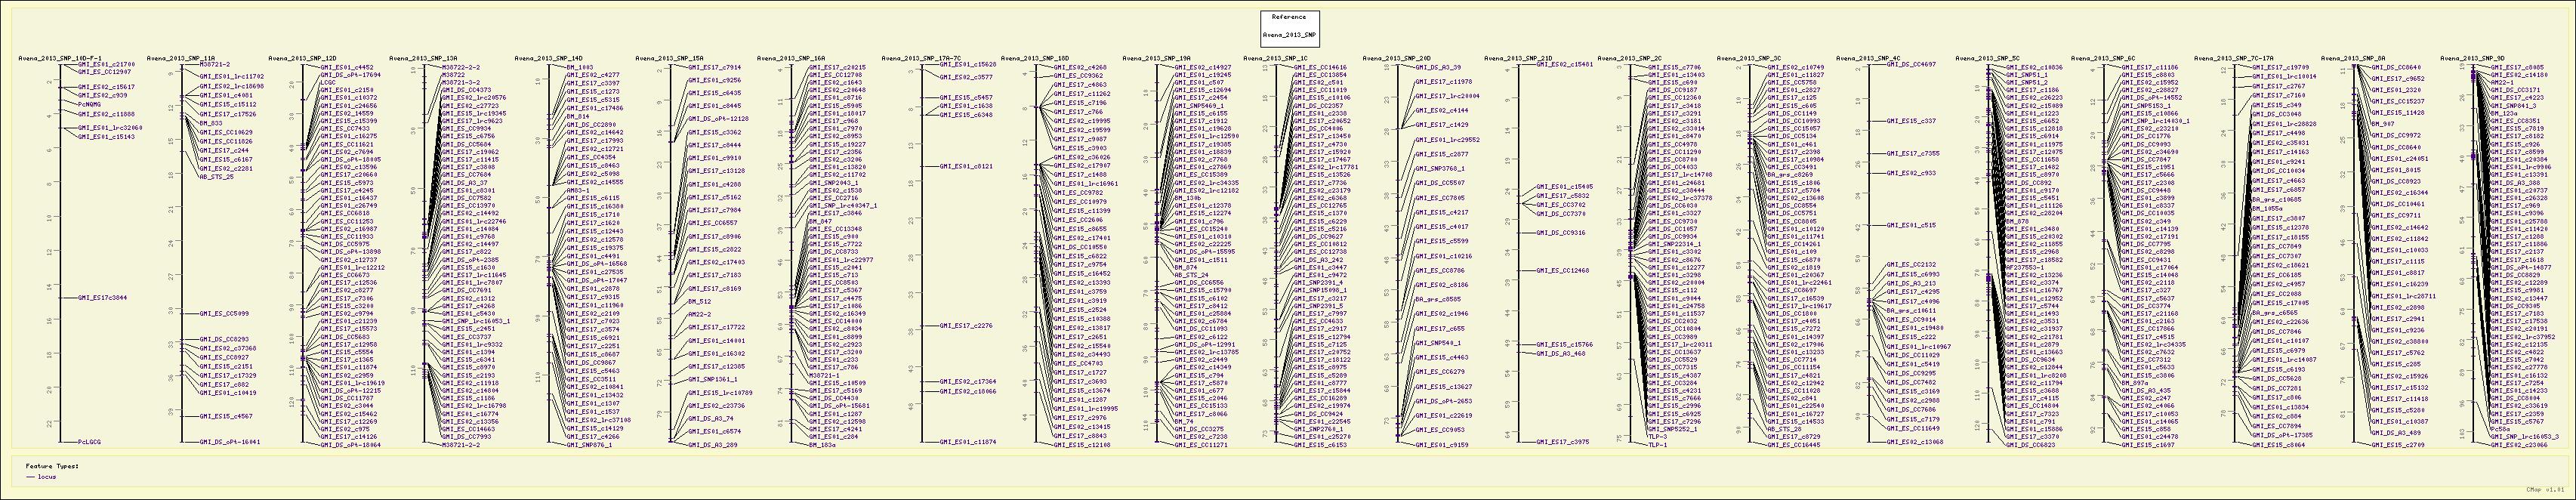Click the Reference Avena_2013_SNP box

(1291, 25)
